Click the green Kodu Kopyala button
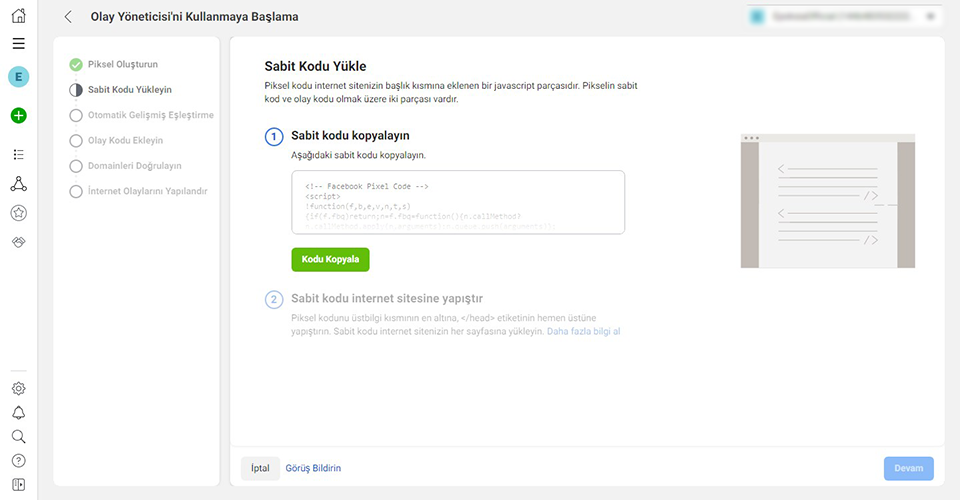This screenshot has height=500, width=960. 330,259
